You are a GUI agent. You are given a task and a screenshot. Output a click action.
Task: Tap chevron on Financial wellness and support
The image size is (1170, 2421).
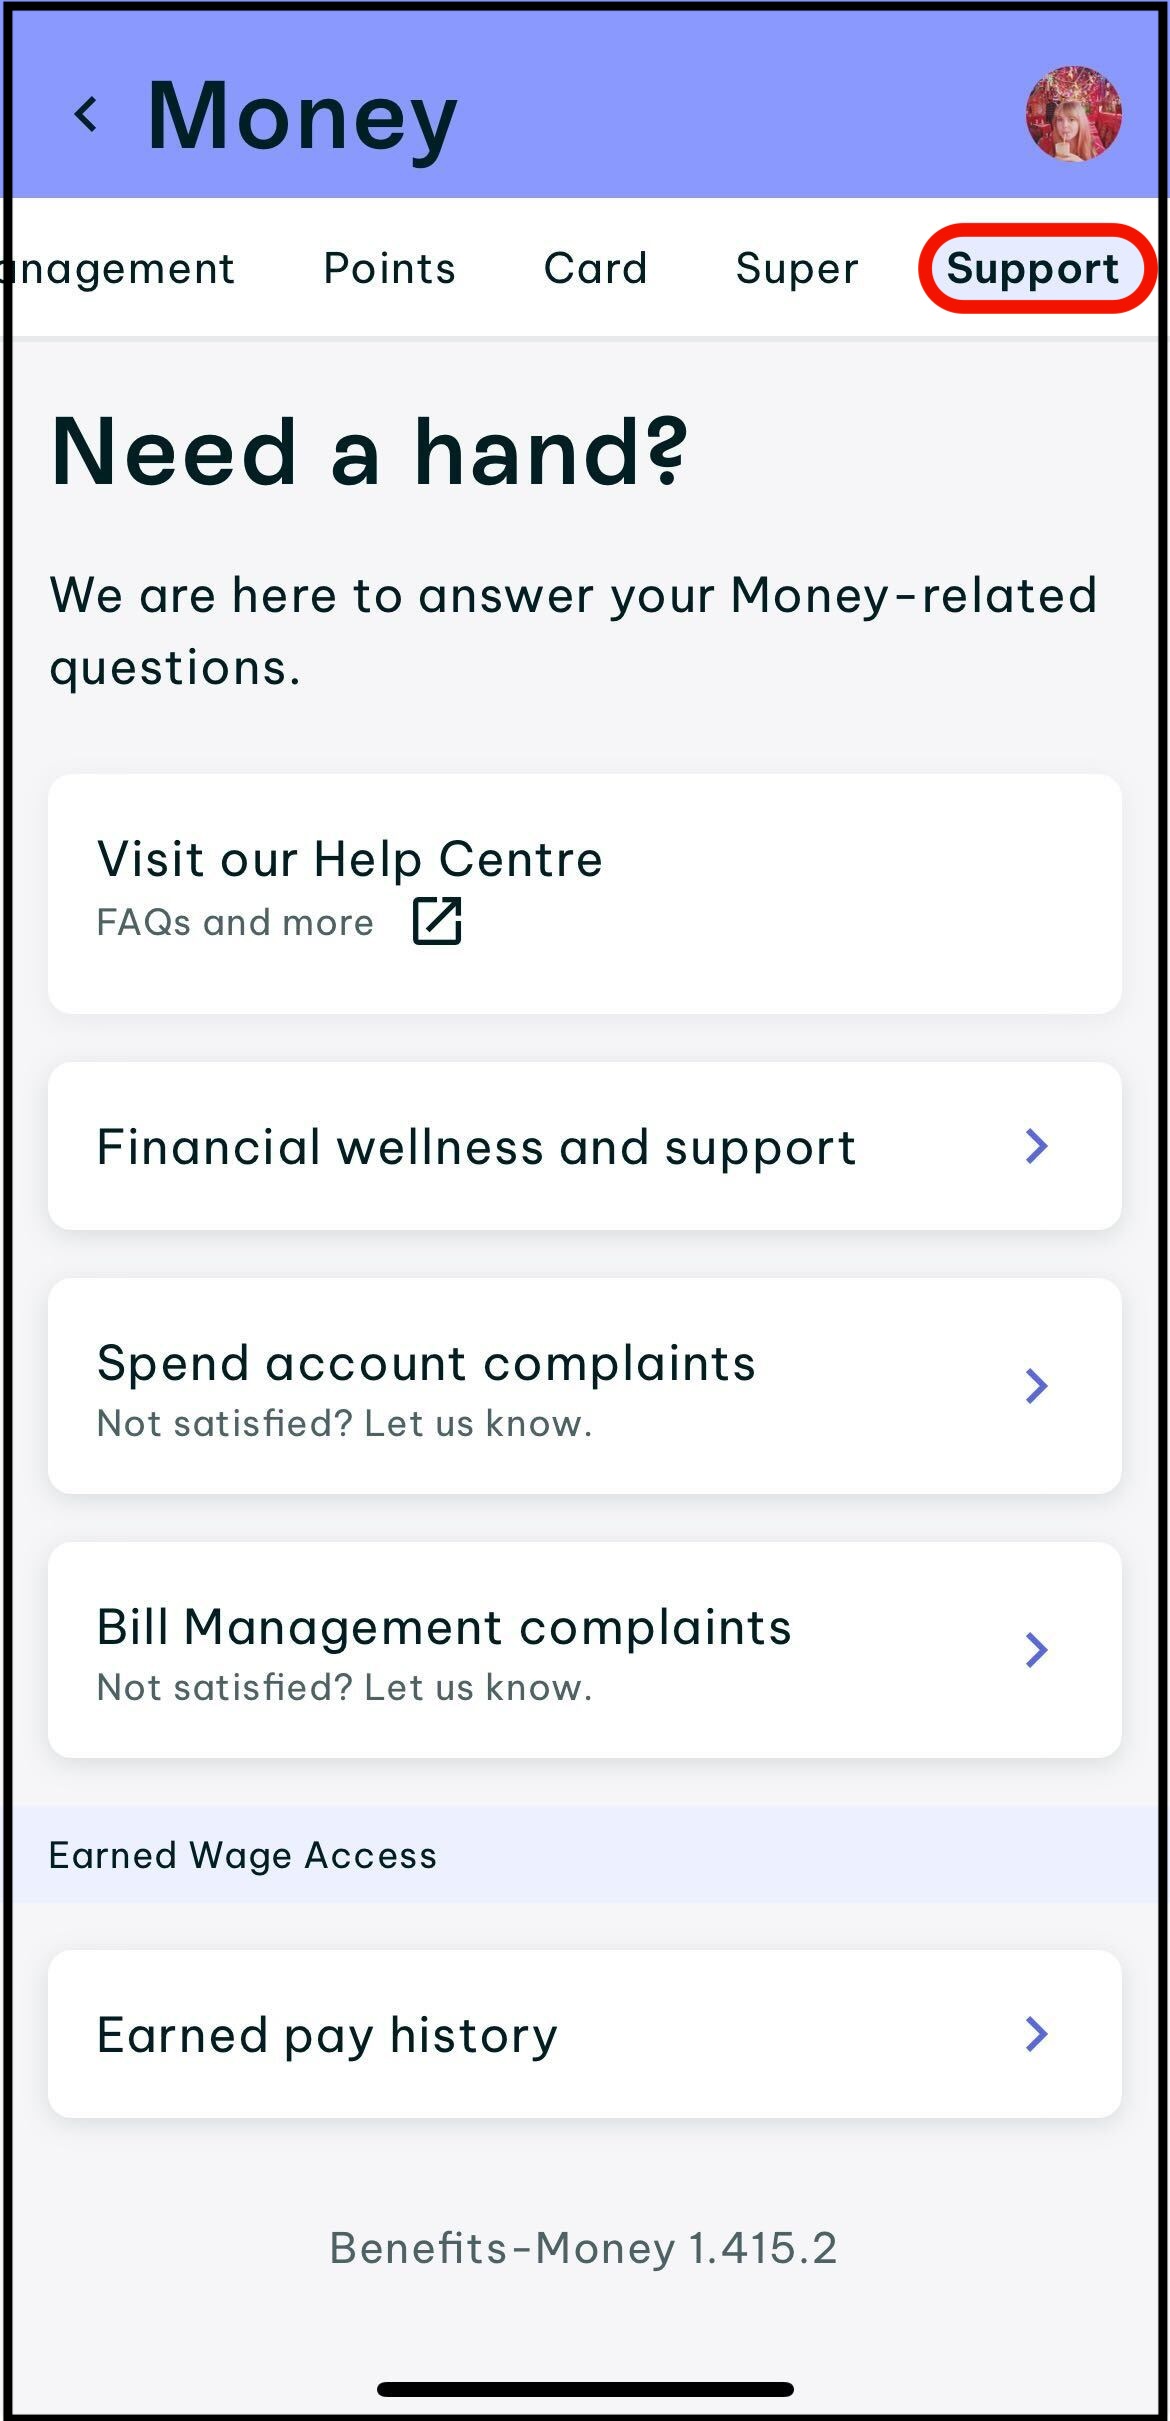(x=1037, y=1146)
